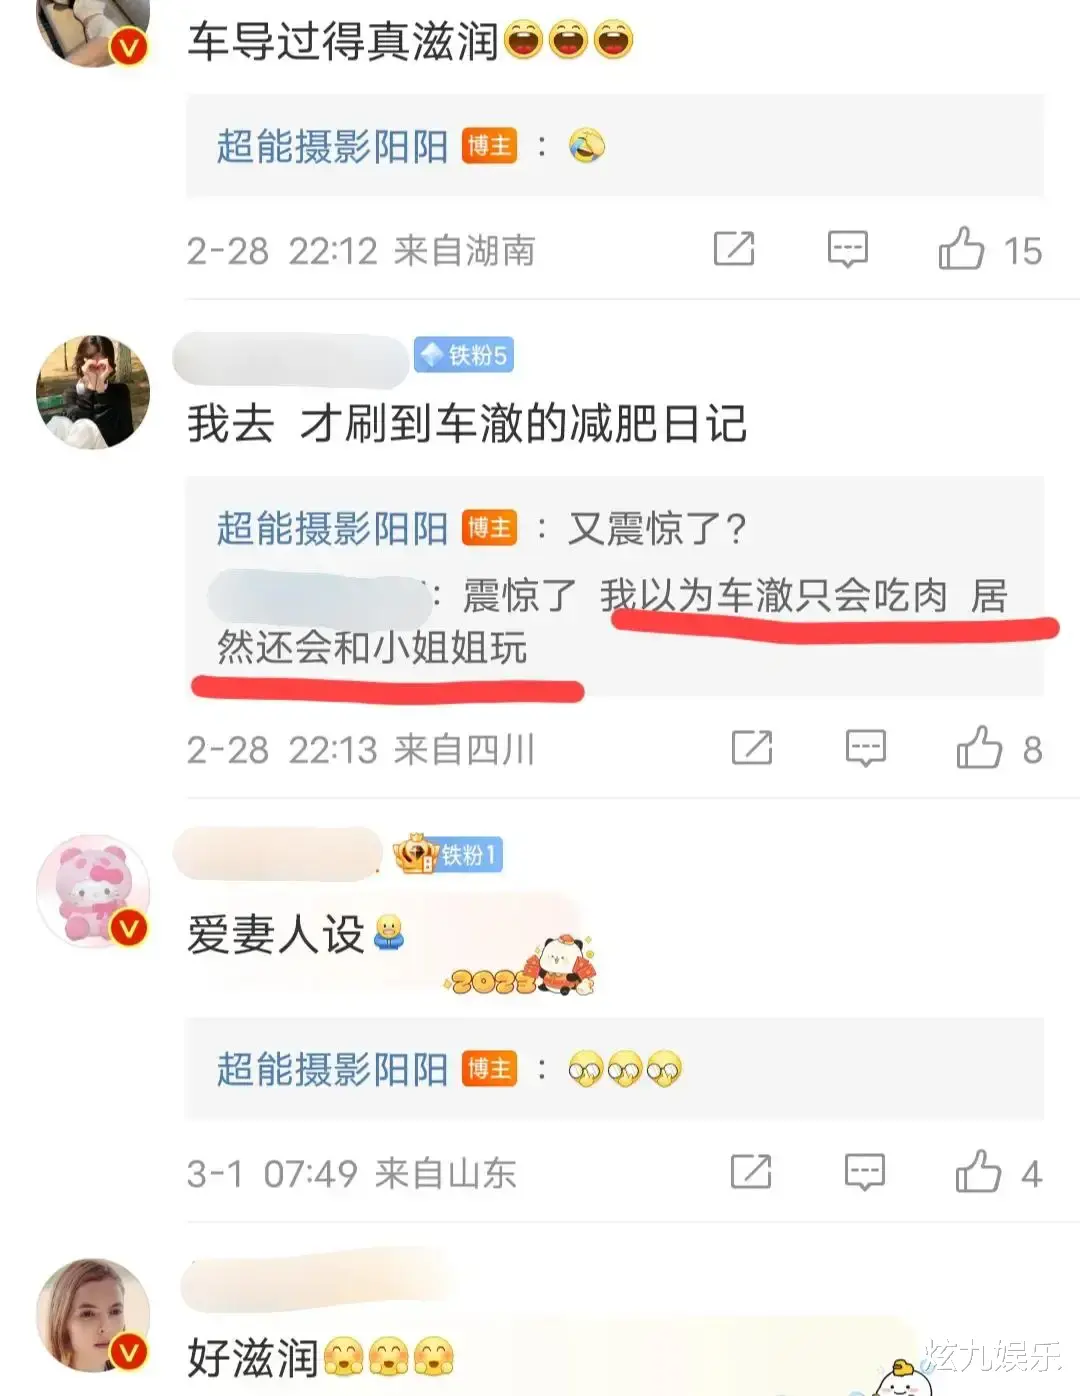The width and height of the screenshot is (1080, 1396).
Task: Open 超能摄影阳阳 link beside 又震惊了
Action: 332,529
